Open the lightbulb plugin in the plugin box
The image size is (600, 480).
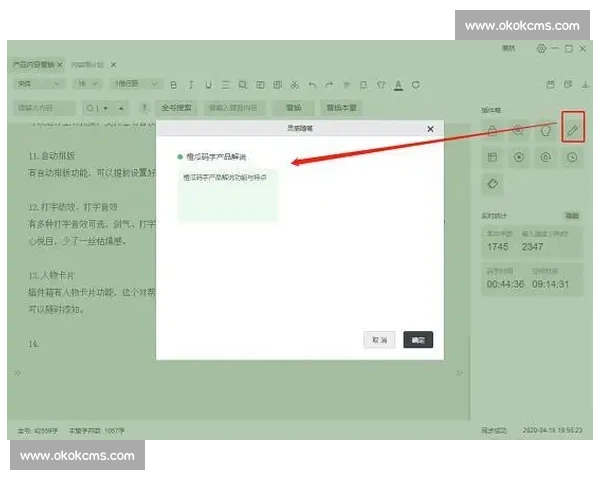pyautogui.click(x=545, y=131)
